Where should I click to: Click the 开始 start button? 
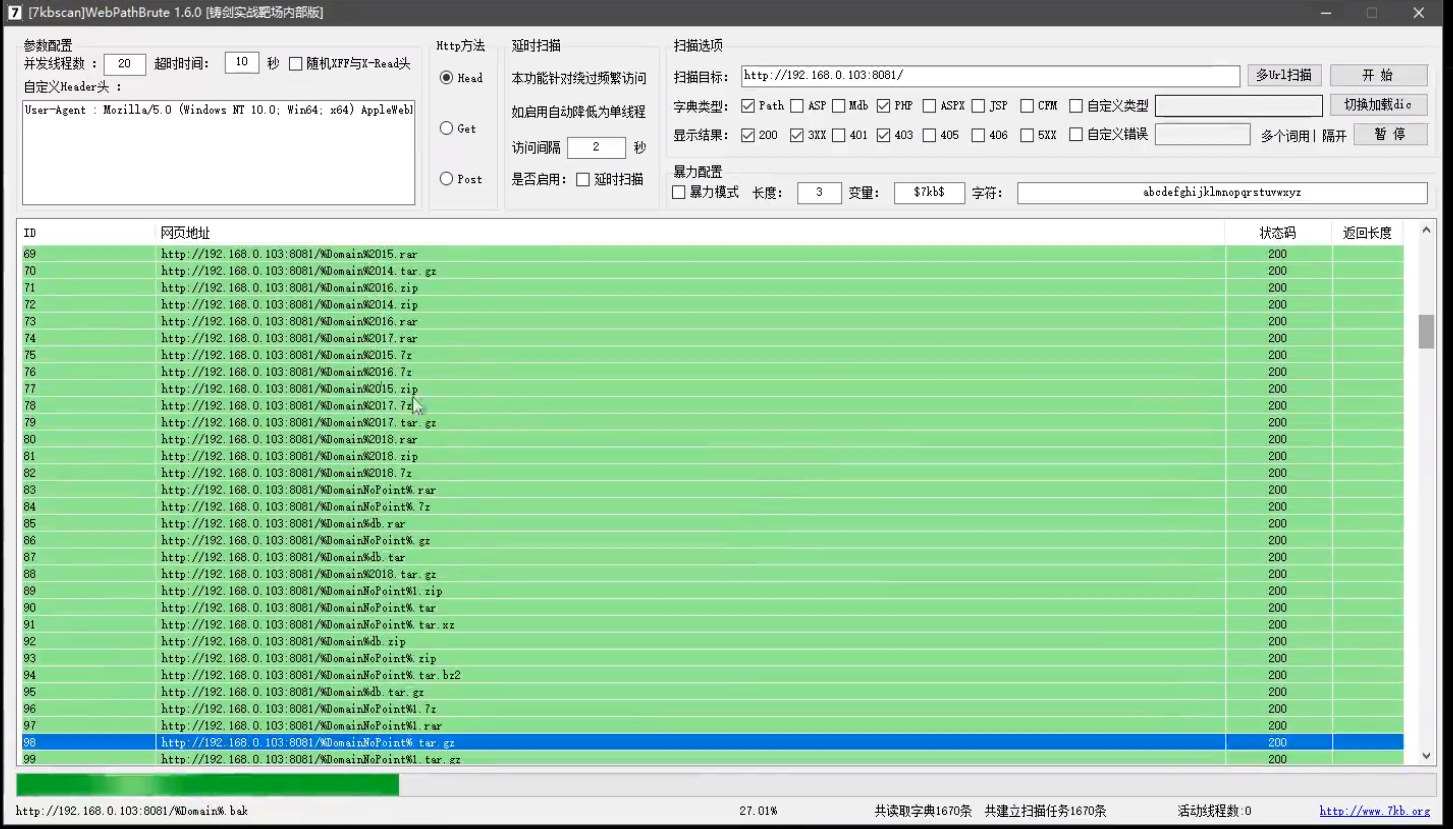click(1378, 76)
